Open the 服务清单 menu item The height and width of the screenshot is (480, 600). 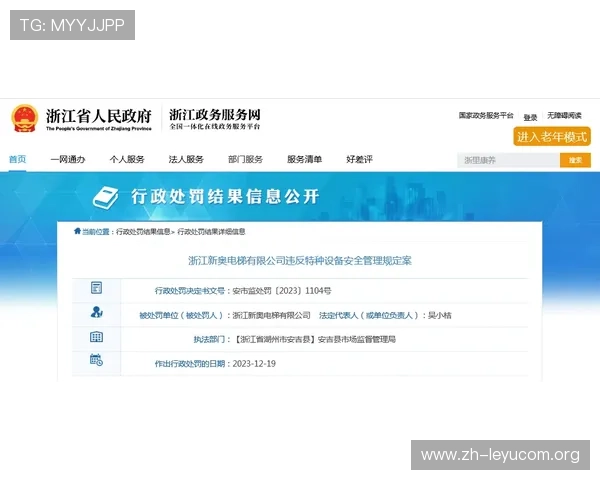click(x=304, y=159)
